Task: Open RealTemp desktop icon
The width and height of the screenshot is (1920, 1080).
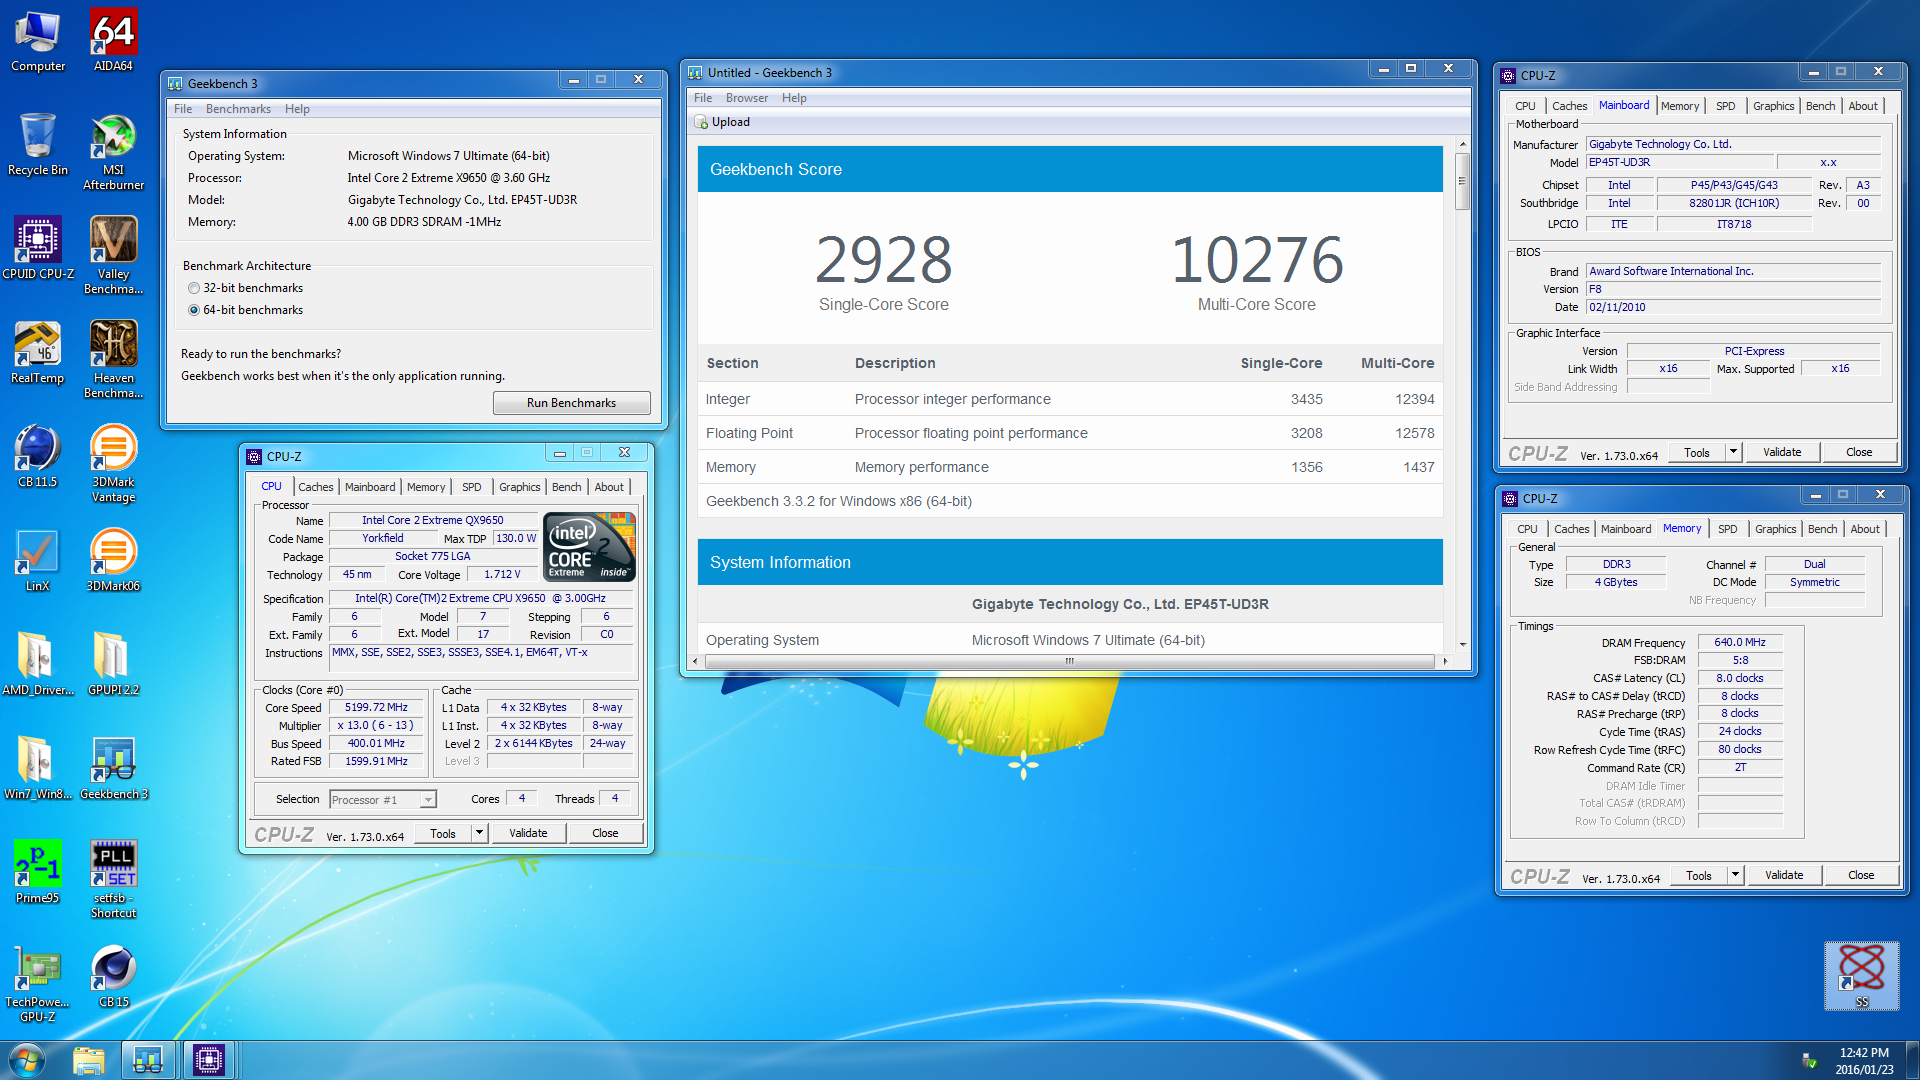Action: (38, 353)
